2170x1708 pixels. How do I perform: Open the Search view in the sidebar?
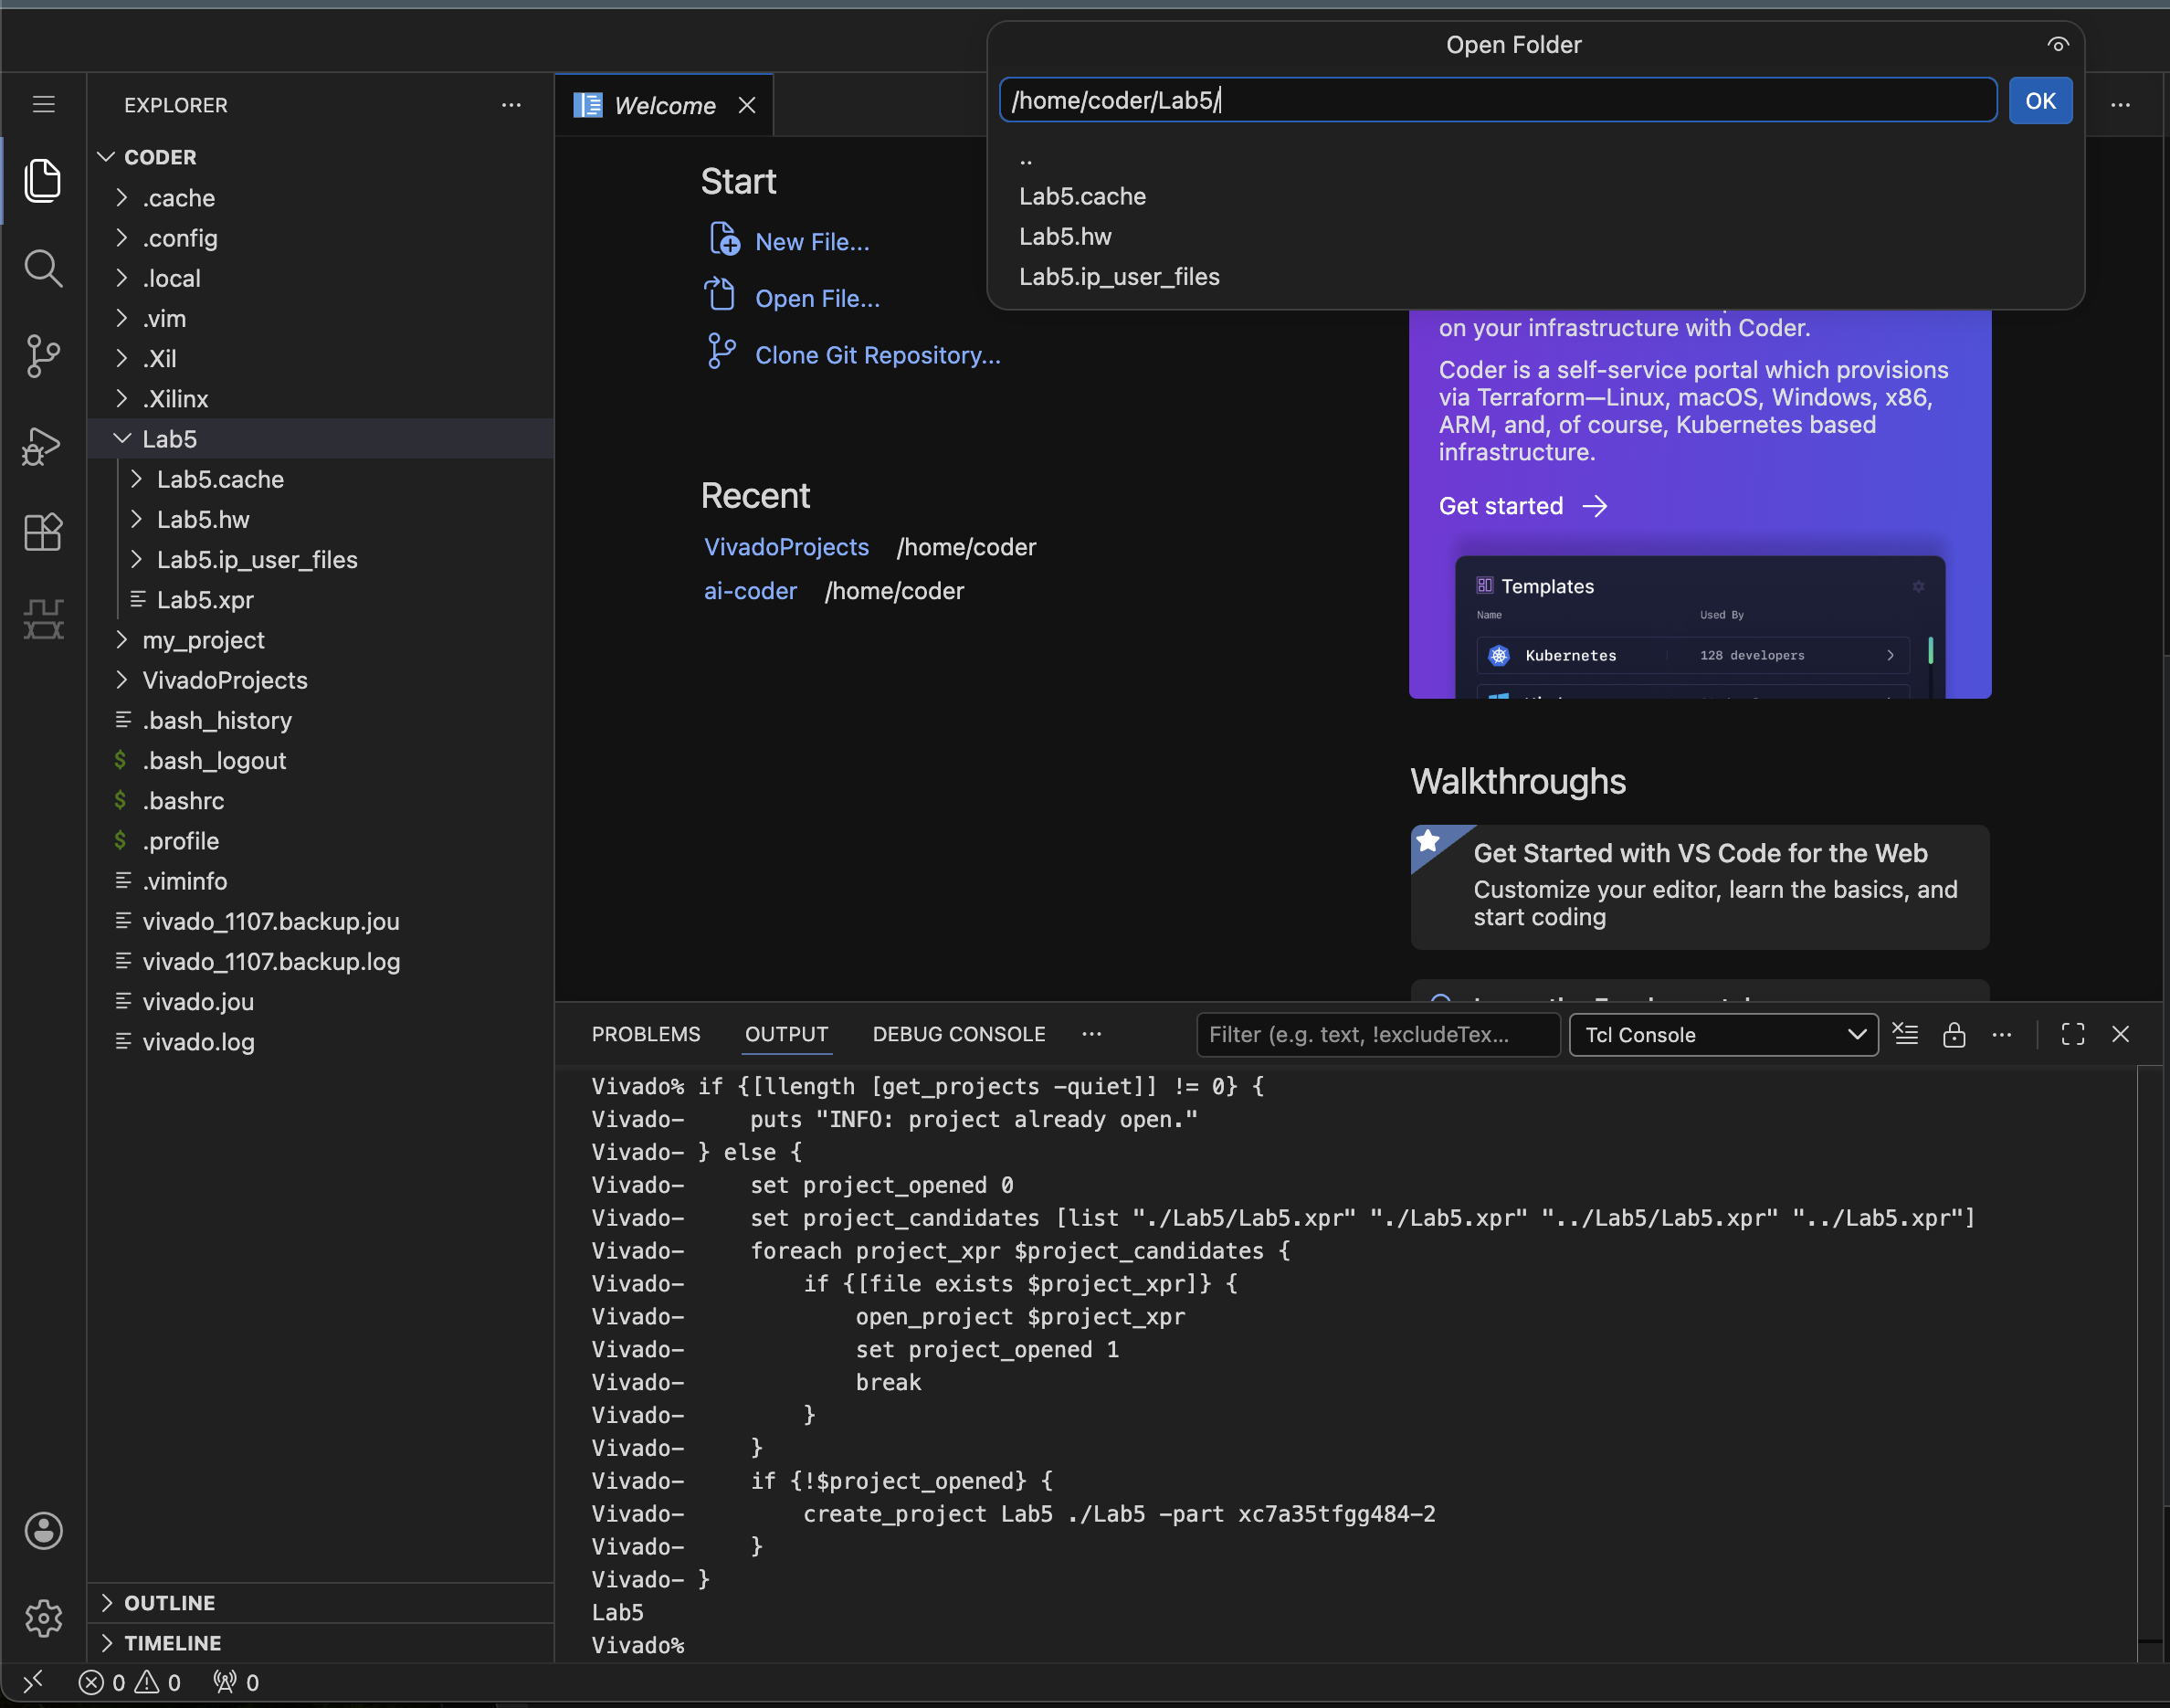click(43, 268)
